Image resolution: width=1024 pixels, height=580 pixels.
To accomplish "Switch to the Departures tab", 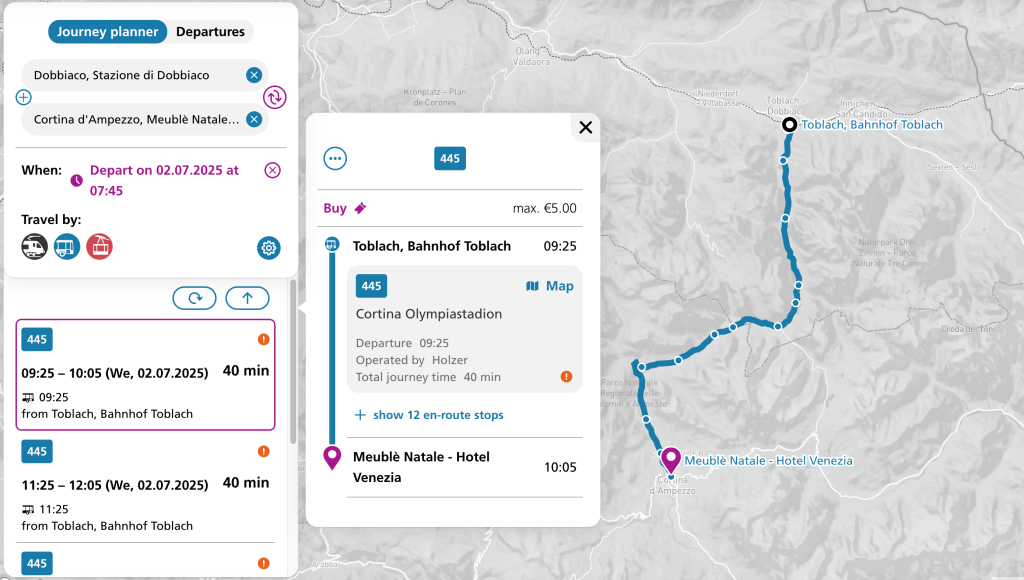I will click(x=210, y=32).
